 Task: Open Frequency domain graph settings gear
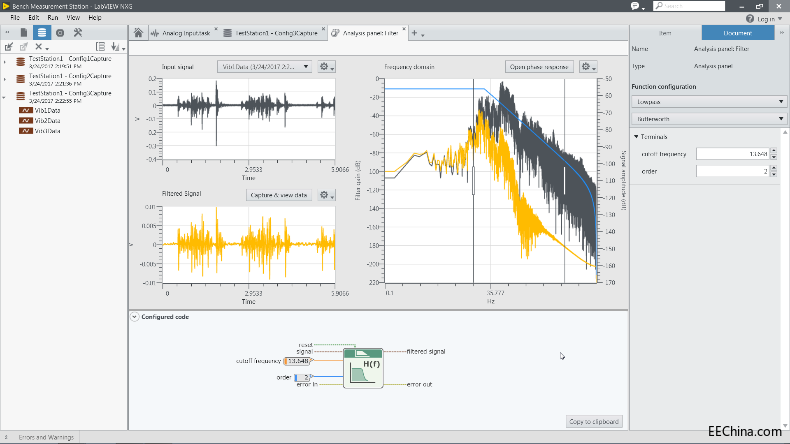pyautogui.click(x=588, y=67)
